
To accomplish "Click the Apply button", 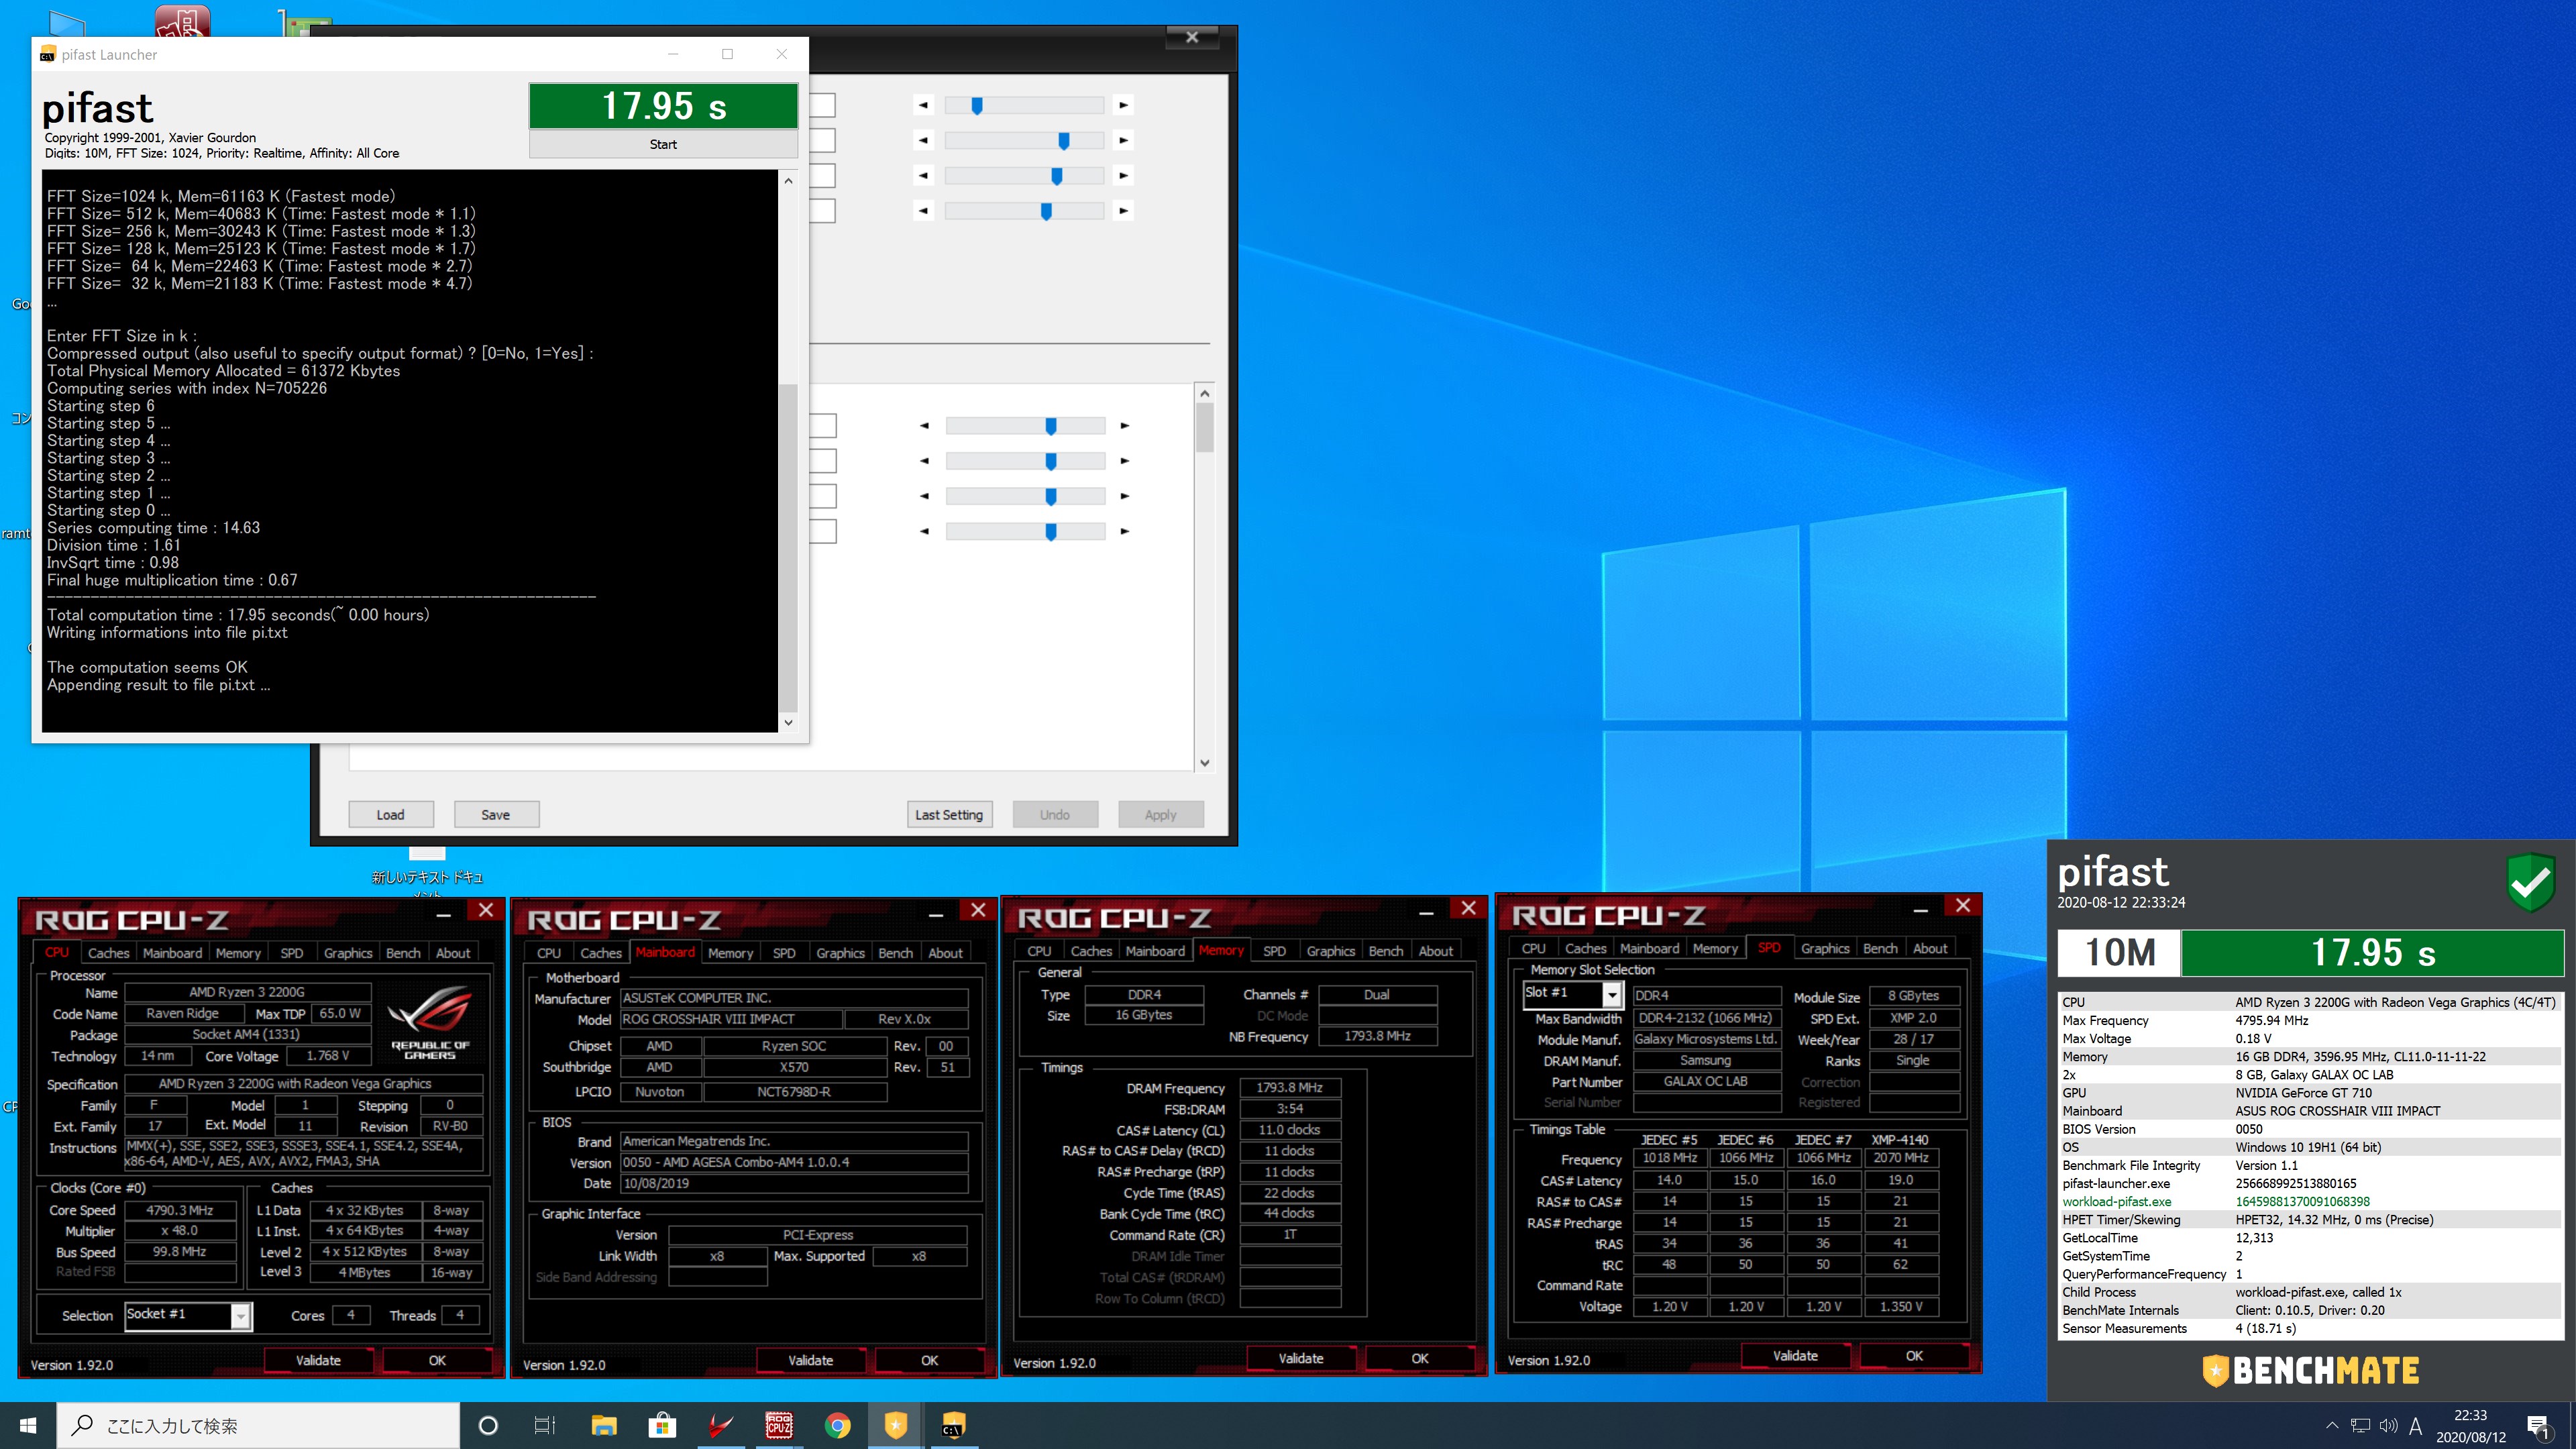I will [1160, 814].
